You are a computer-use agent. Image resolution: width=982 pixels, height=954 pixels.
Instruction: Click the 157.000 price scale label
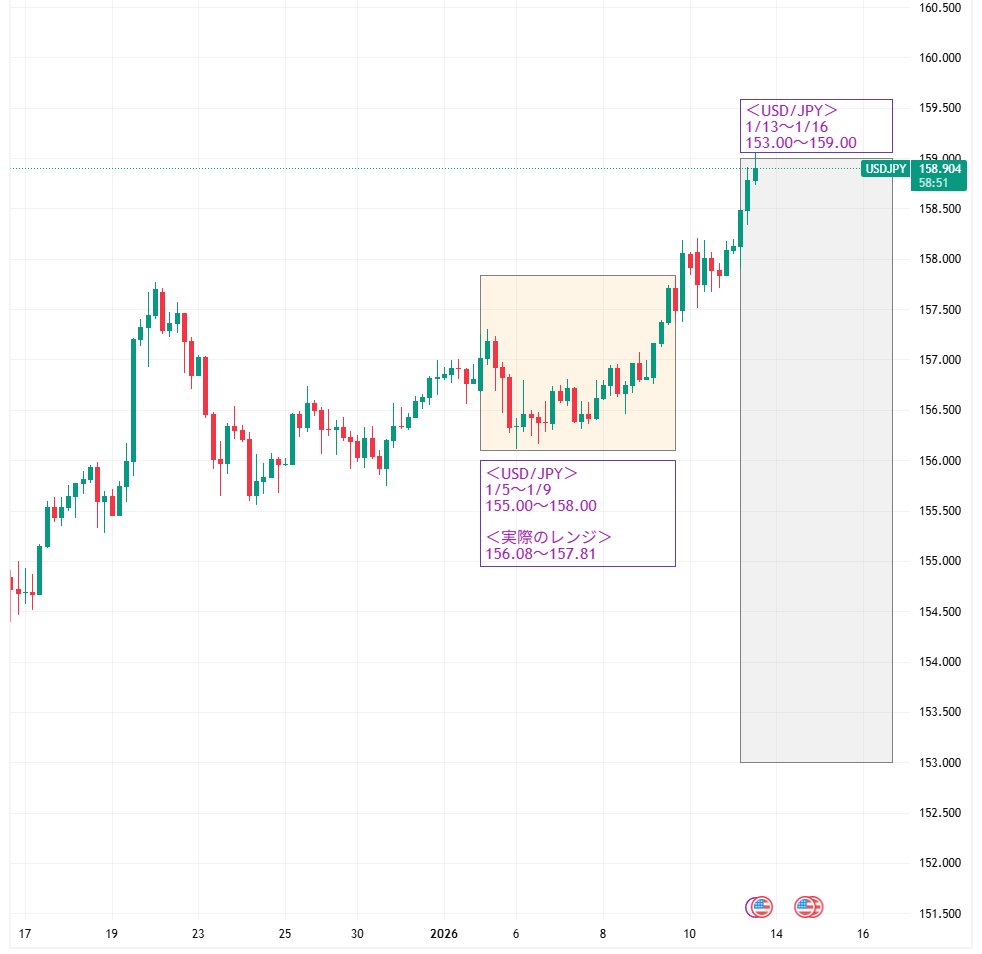pyautogui.click(x=939, y=360)
